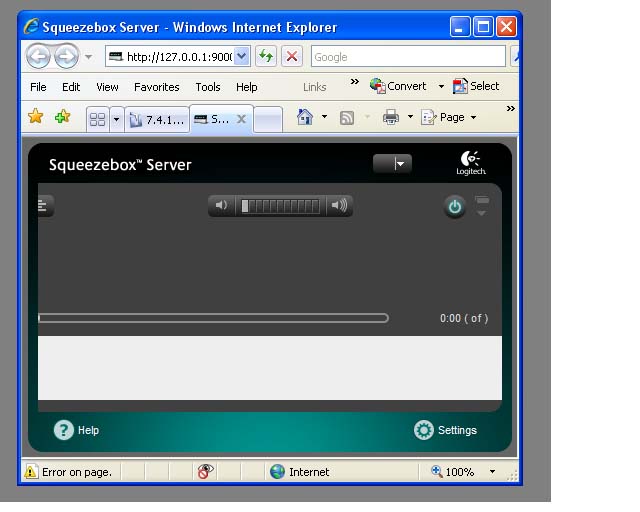Click the Internet zone status
The width and height of the screenshot is (640, 512).
tap(300, 472)
